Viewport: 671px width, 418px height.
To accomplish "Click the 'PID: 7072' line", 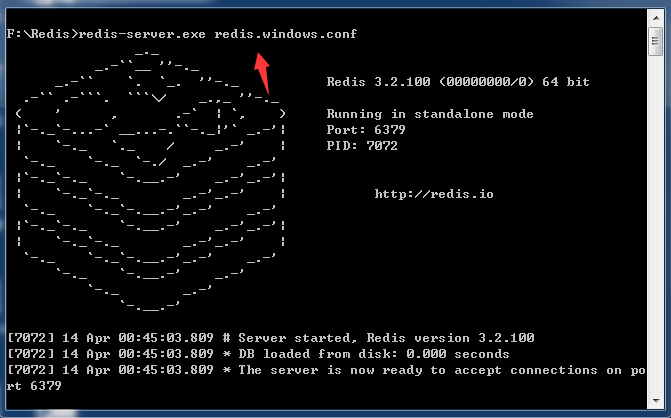I will [362, 145].
